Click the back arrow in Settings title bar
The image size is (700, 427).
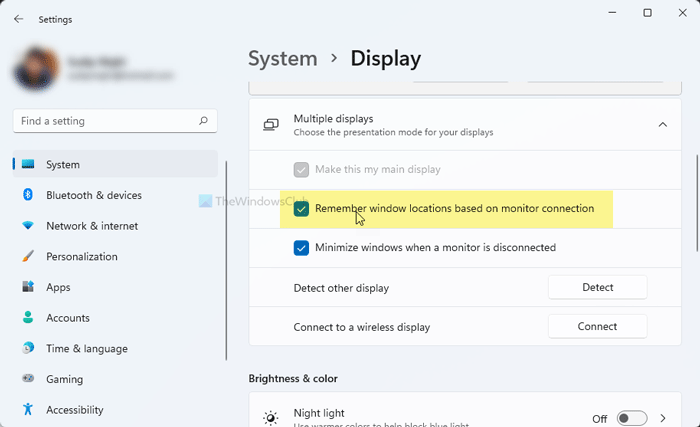(x=18, y=19)
